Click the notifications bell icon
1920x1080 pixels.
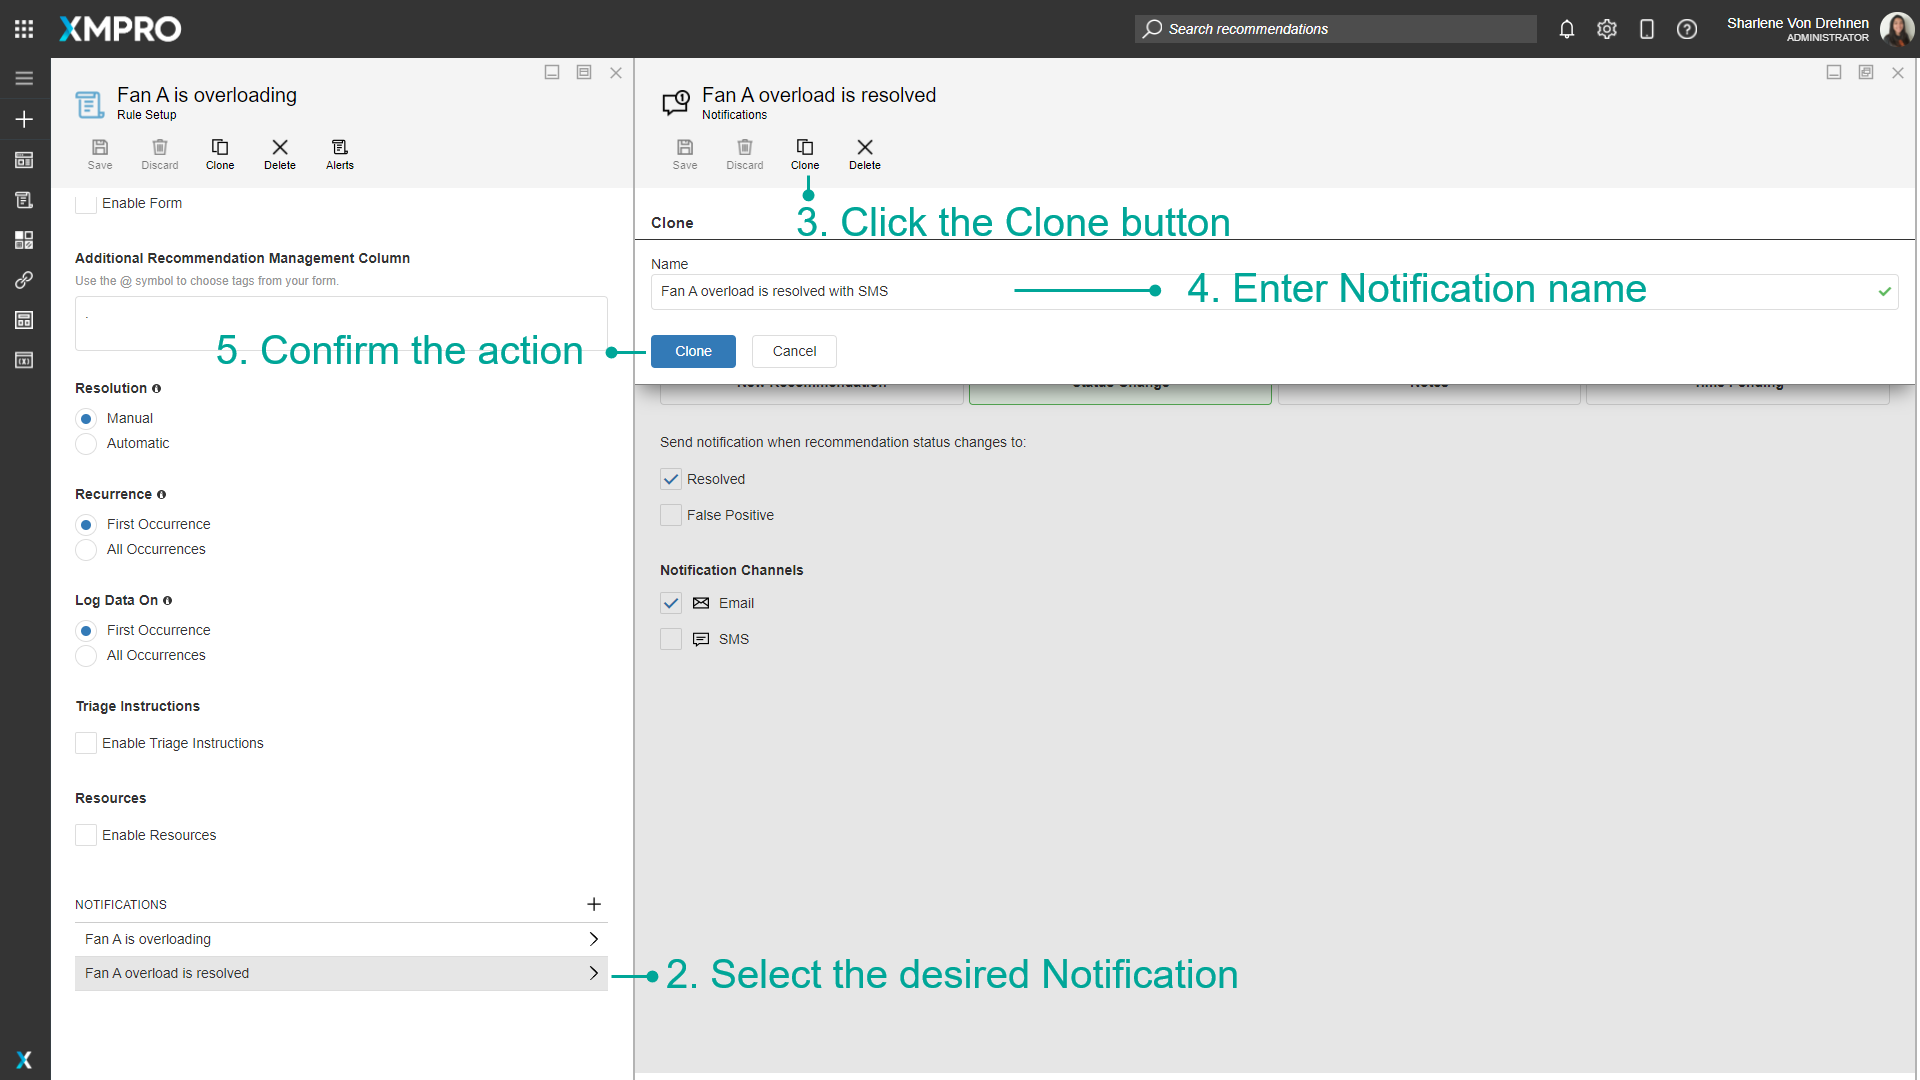tap(1567, 29)
